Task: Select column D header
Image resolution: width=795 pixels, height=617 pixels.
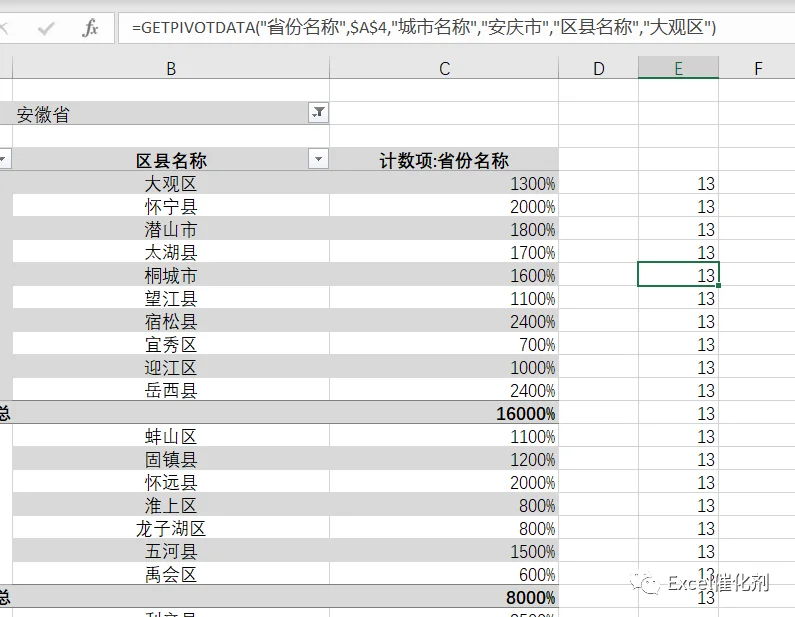Action: 598,68
